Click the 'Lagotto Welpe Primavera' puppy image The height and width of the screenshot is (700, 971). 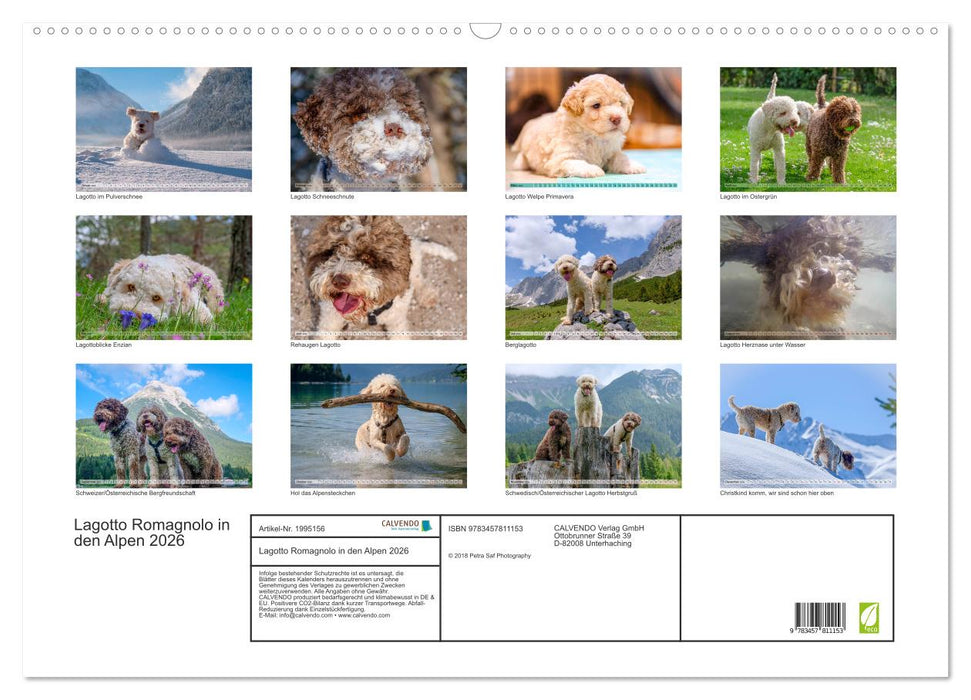(591, 128)
